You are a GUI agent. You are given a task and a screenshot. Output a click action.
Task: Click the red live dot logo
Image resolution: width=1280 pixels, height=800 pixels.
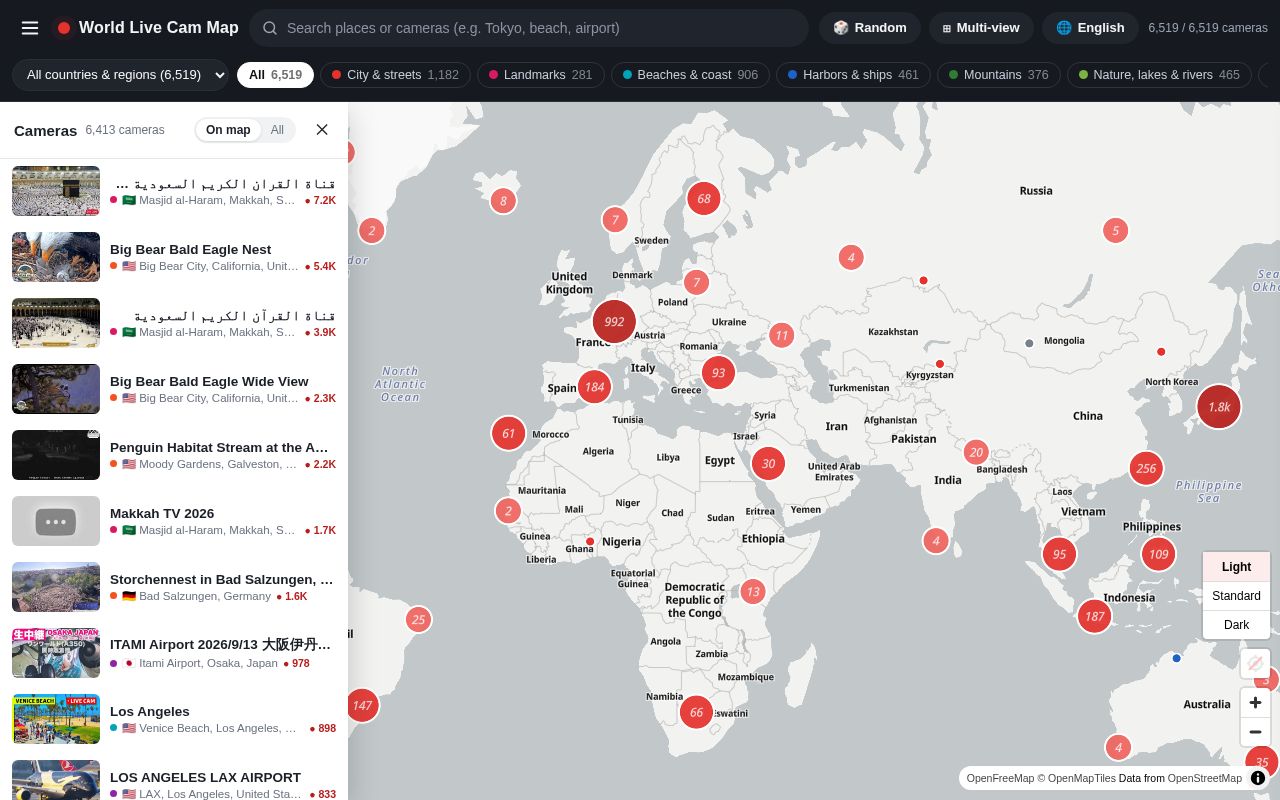click(x=64, y=28)
